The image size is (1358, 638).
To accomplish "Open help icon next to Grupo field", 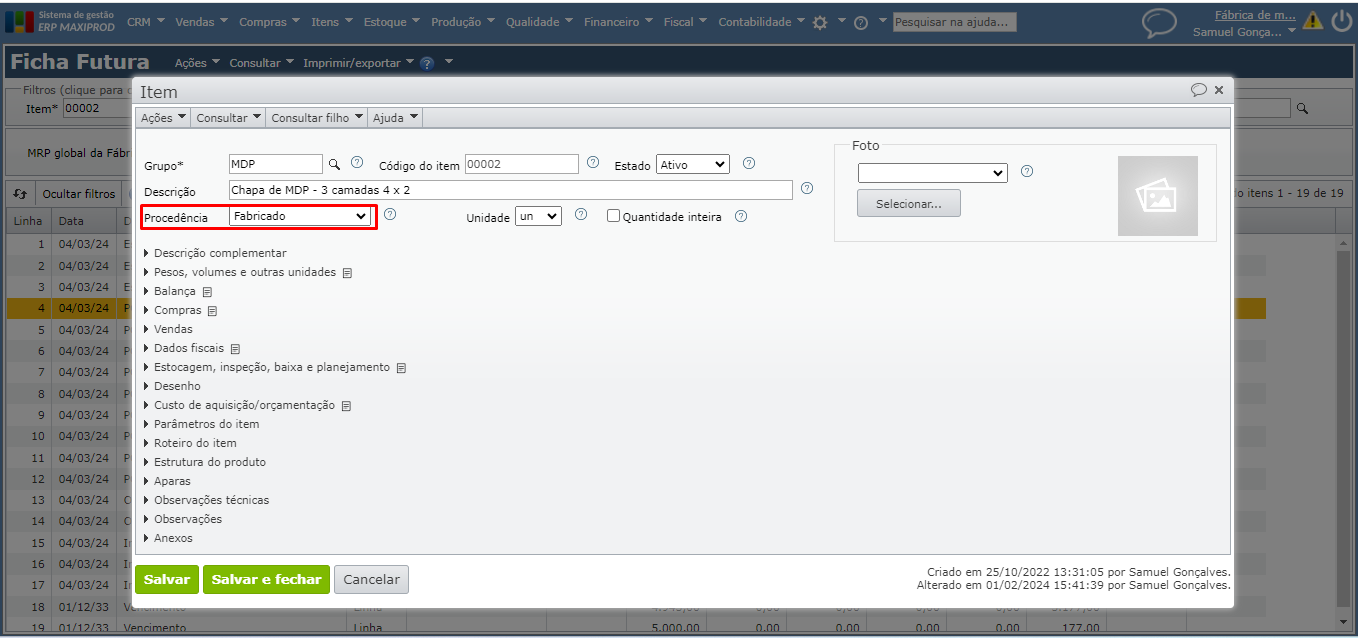I will pyautogui.click(x=357, y=163).
